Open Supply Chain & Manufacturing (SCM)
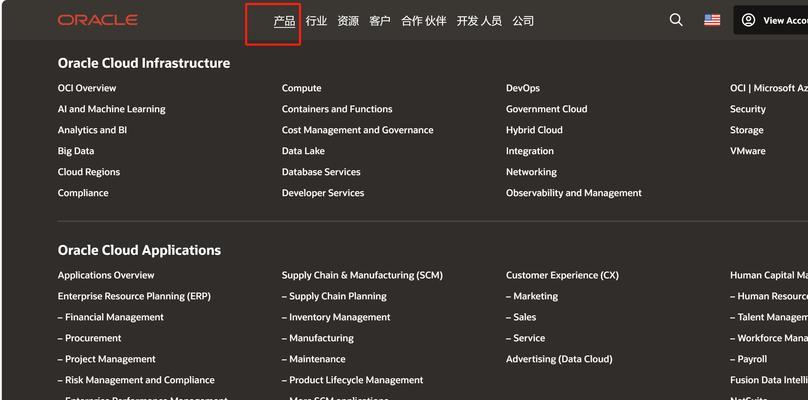The width and height of the screenshot is (808, 400). [x=362, y=275]
